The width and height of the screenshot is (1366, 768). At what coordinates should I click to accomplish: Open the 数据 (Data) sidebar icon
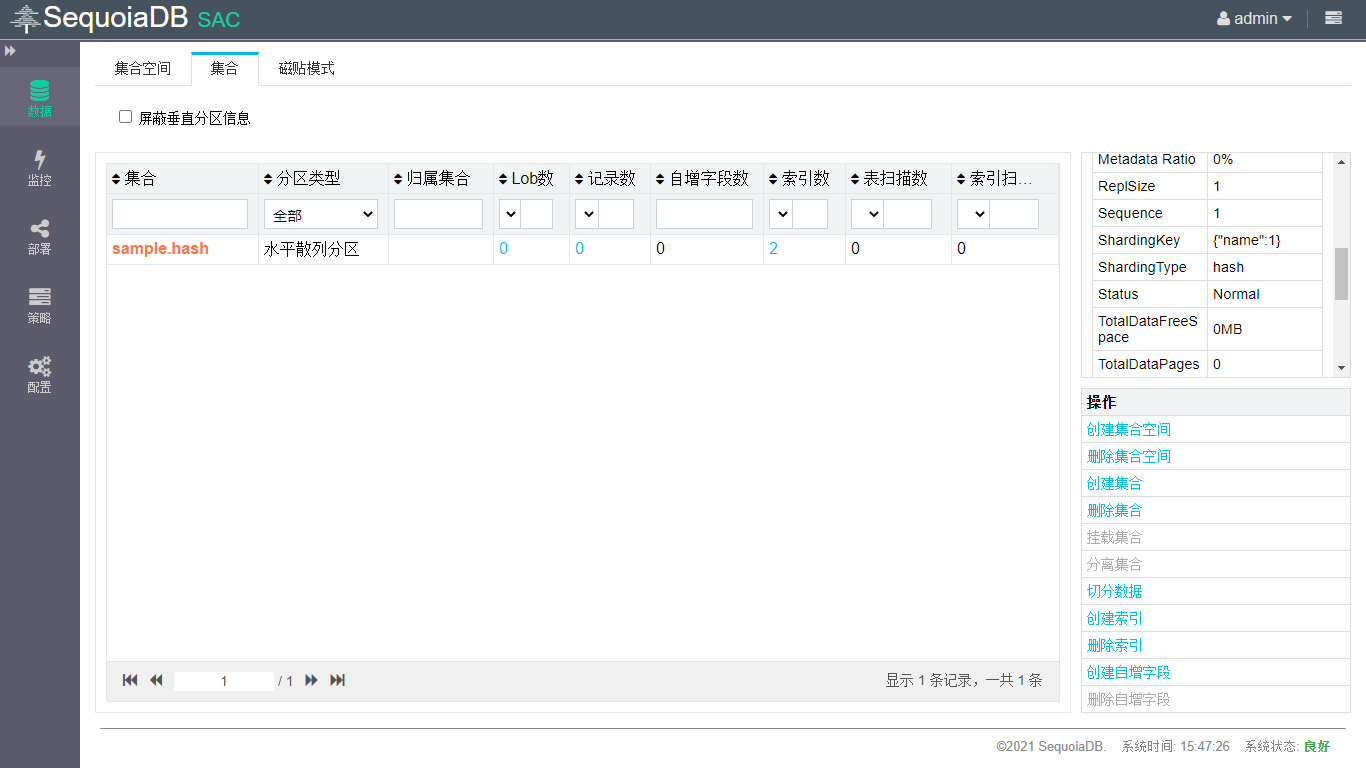(x=39, y=98)
